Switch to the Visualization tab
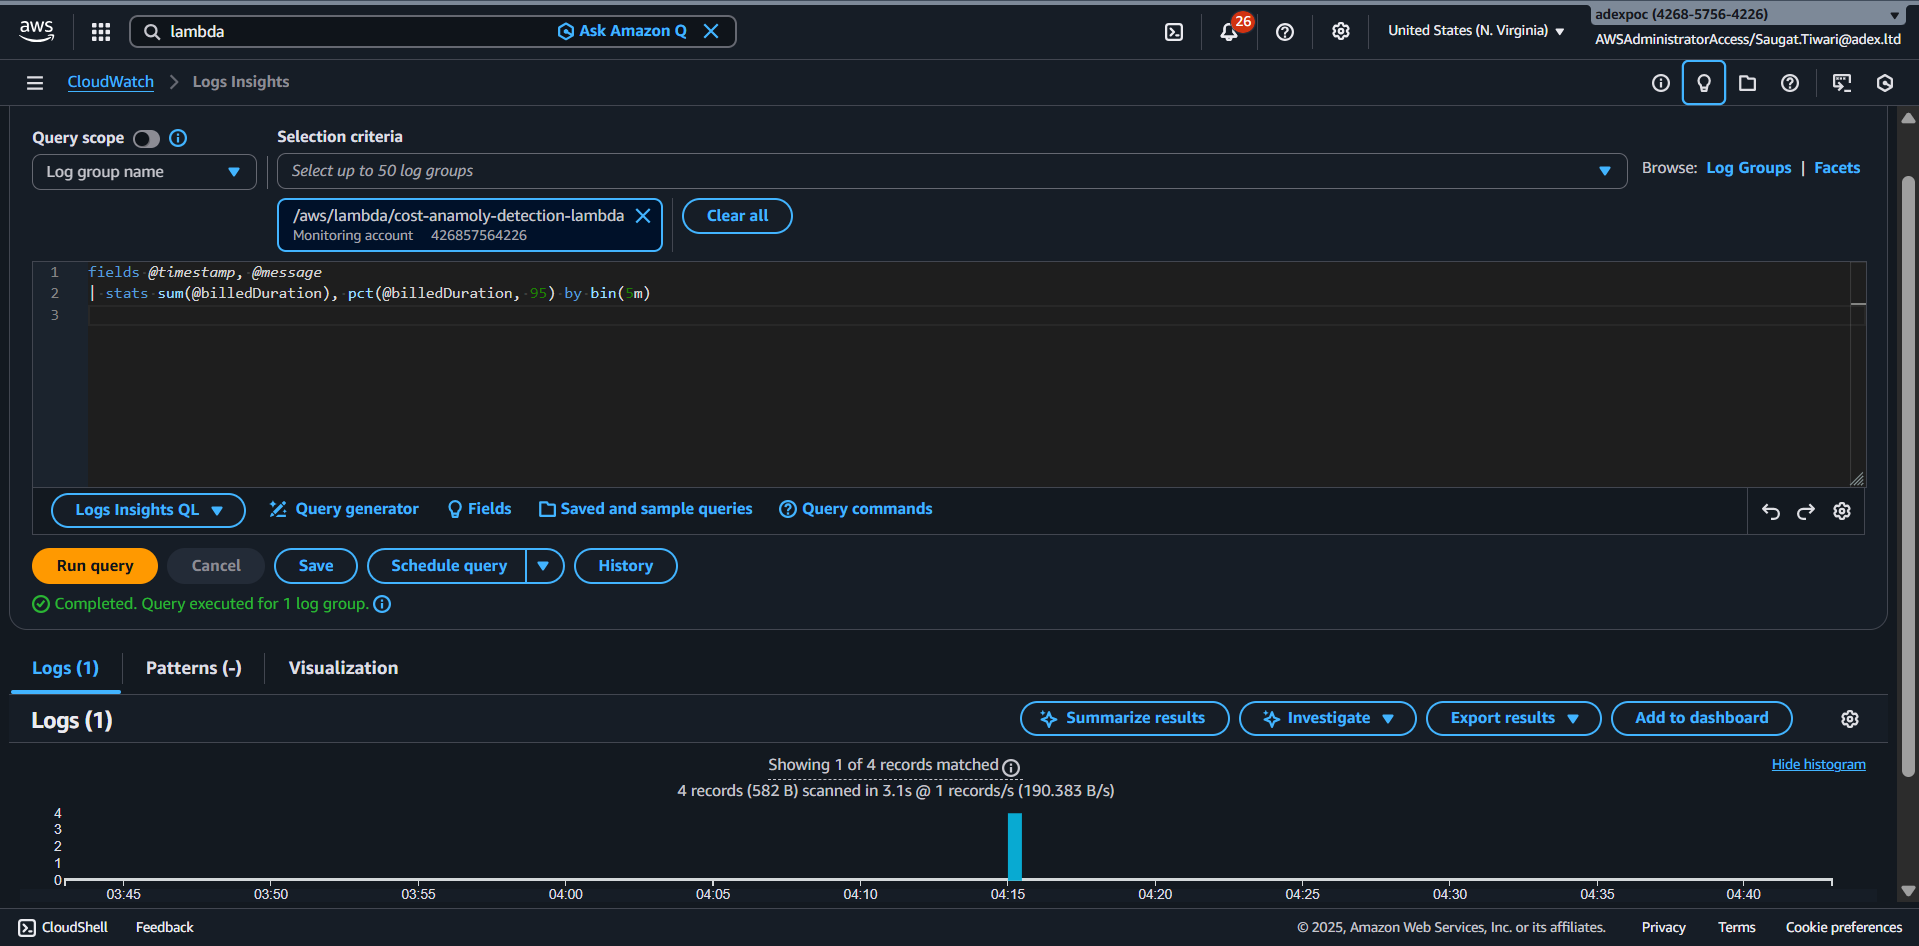The image size is (1919, 946). coord(342,667)
